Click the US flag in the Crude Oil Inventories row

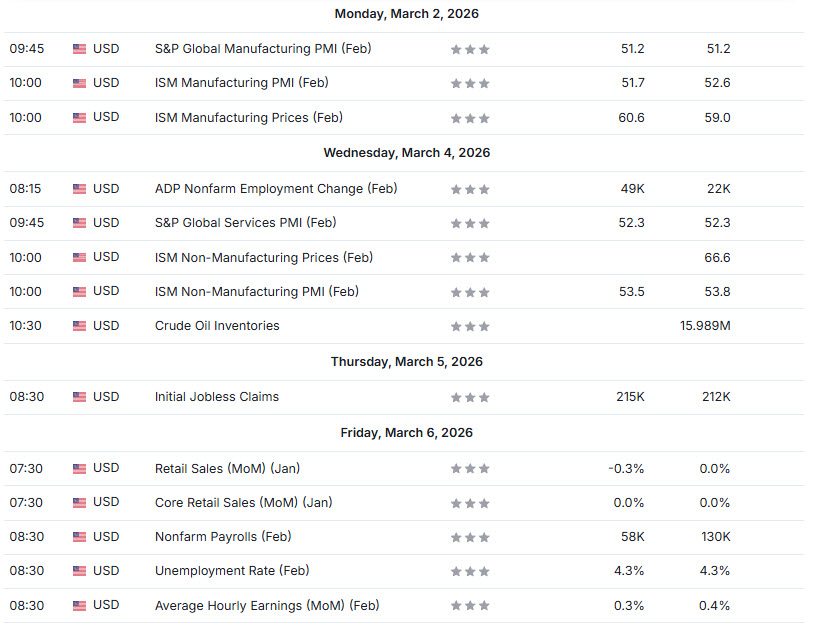(x=79, y=326)
